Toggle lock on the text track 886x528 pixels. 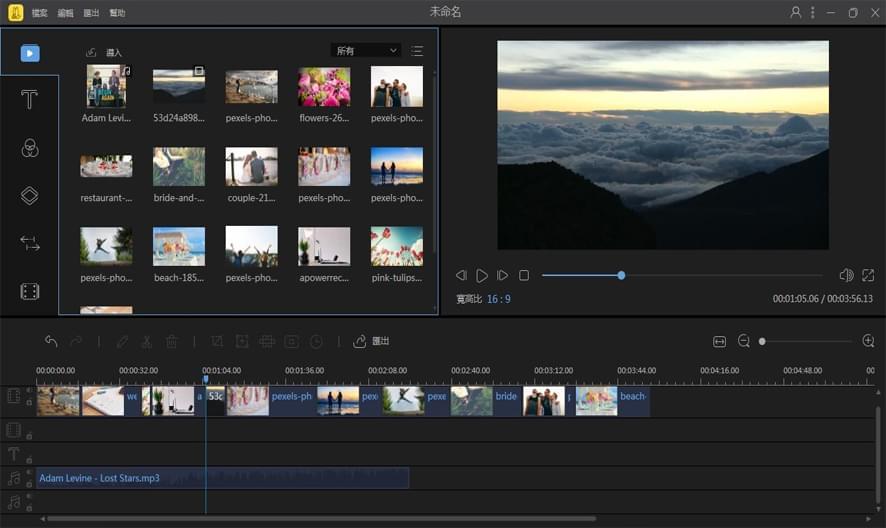pos(29,460)
